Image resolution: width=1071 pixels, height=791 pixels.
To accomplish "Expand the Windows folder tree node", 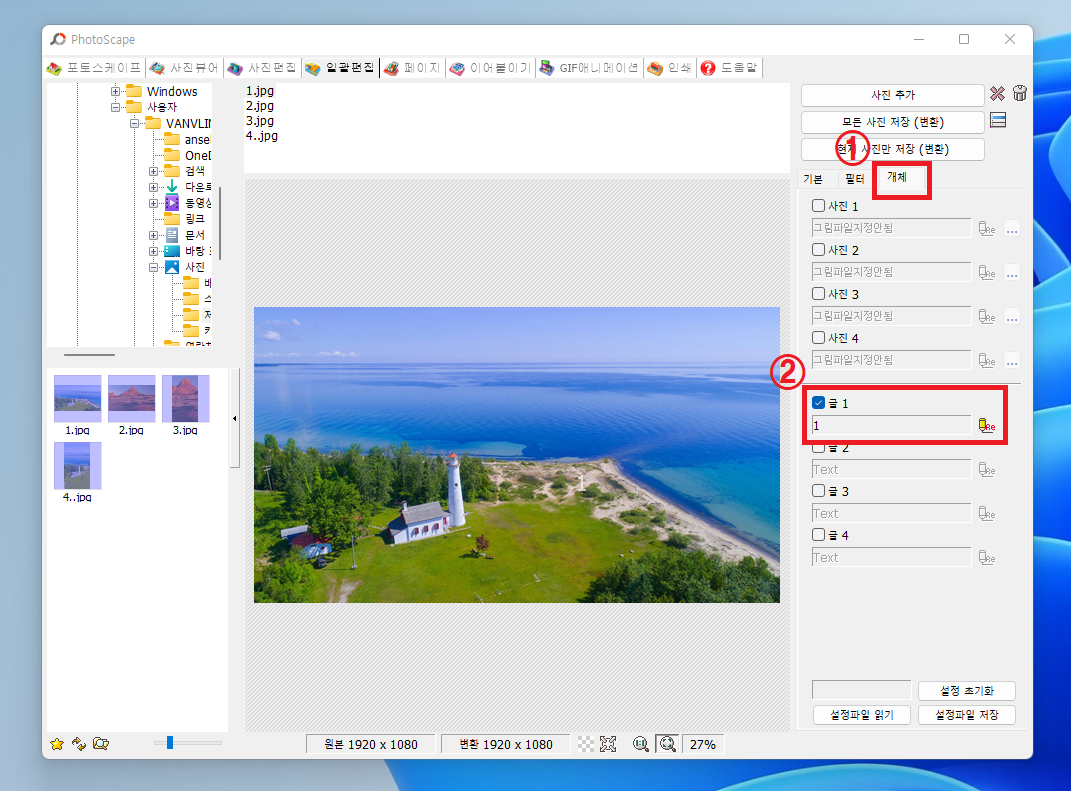I will click(115, 92).
